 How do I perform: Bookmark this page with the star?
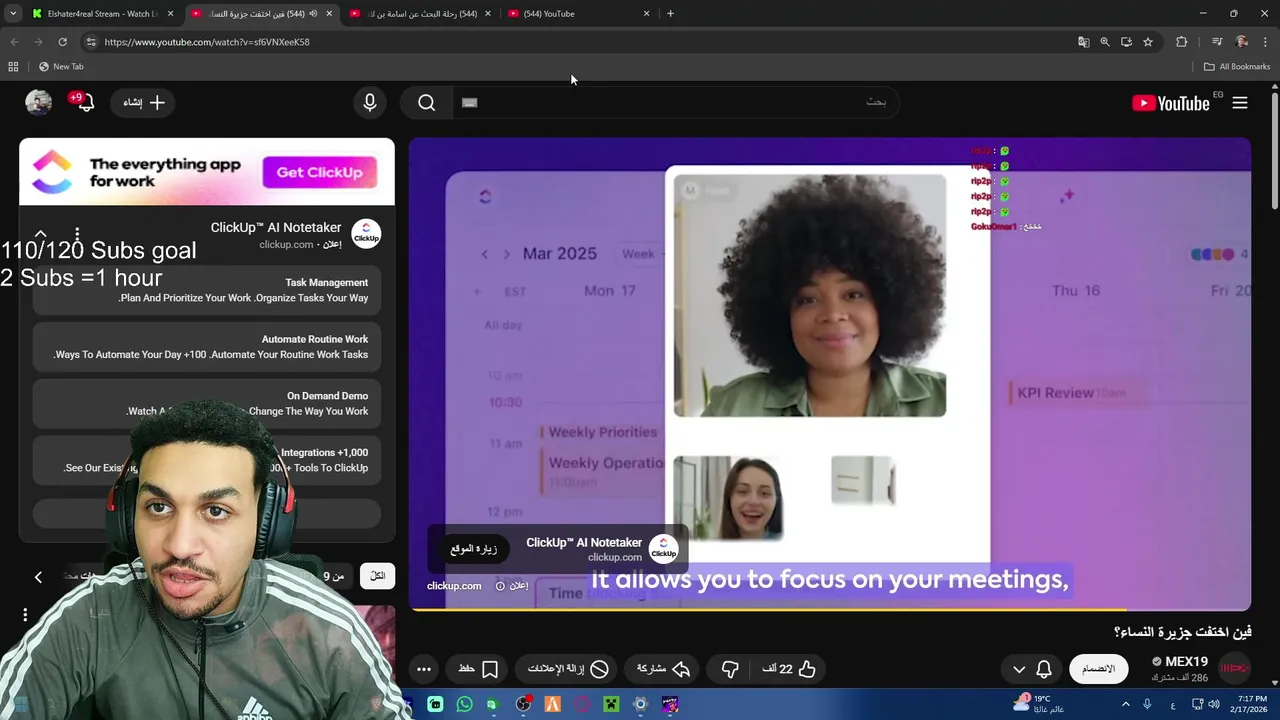(x=1148, y=42)
